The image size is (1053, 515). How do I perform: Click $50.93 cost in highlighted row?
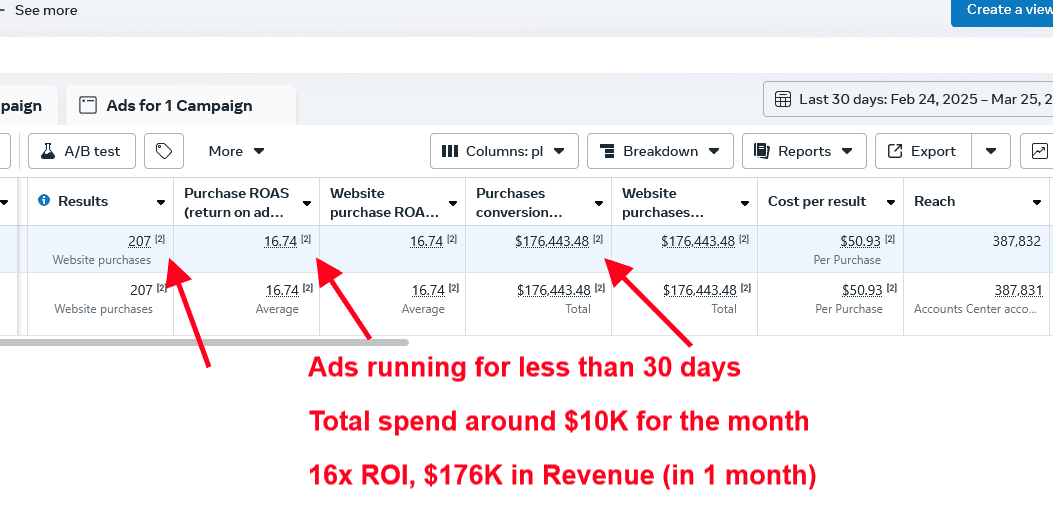(859, 242)
